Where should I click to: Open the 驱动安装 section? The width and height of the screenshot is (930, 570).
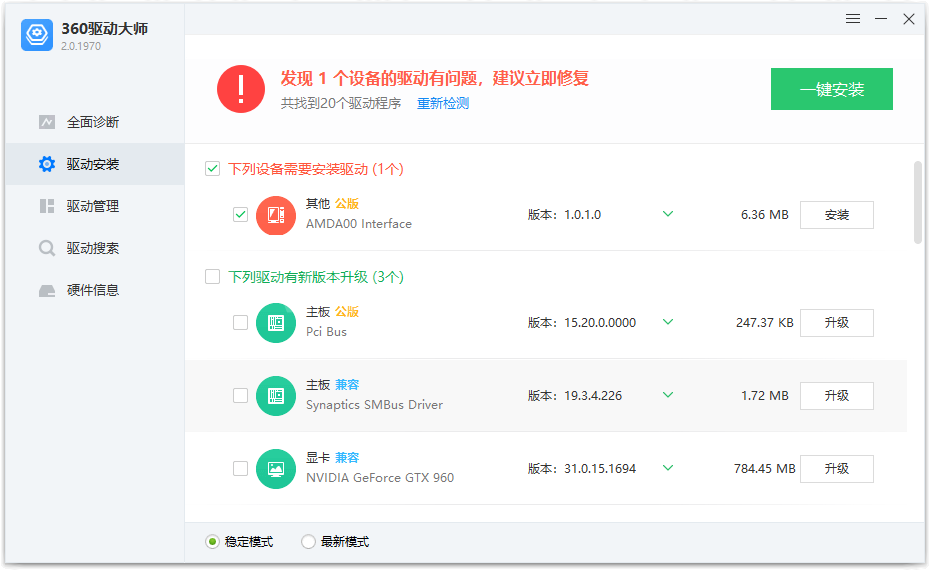pyautogui.click(x=95, y=164)
